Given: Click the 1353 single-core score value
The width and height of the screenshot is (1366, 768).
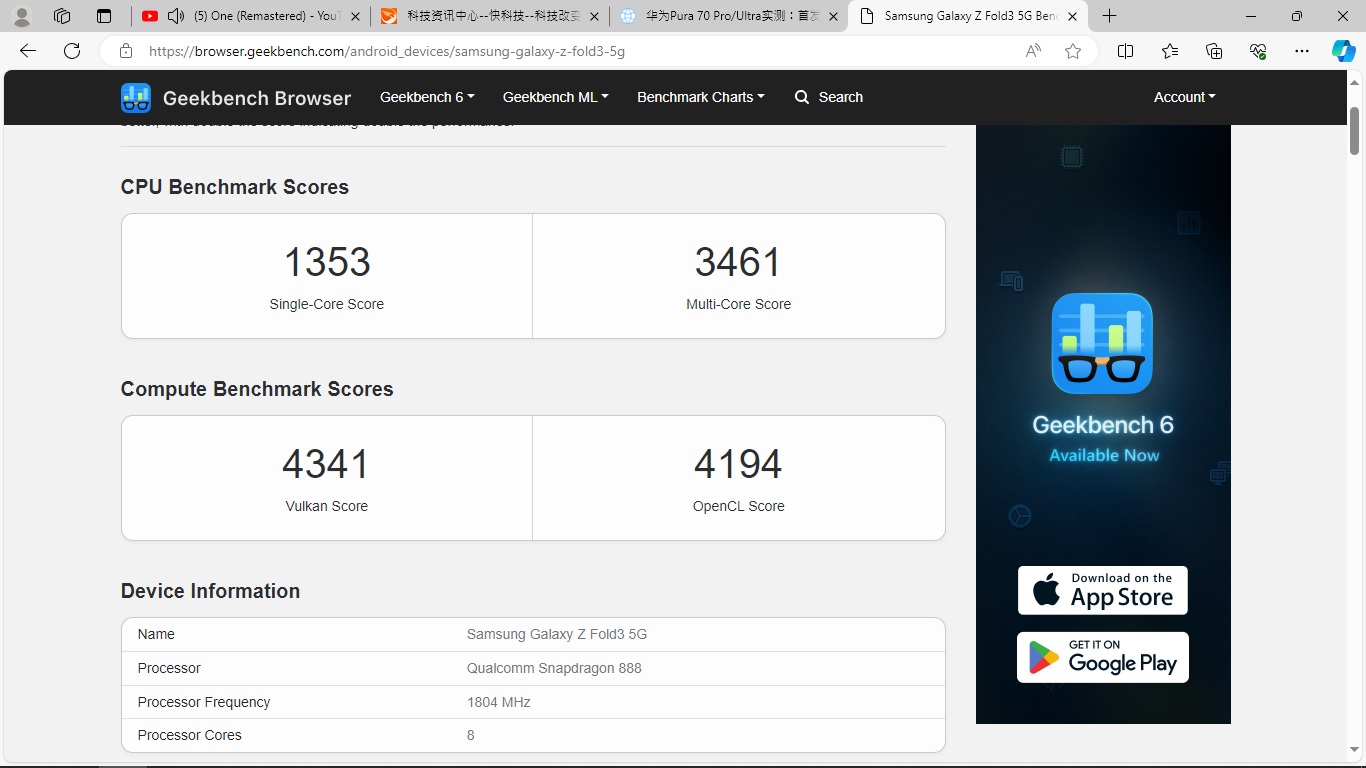Looking at the screenshot, I should click(327, 262).
